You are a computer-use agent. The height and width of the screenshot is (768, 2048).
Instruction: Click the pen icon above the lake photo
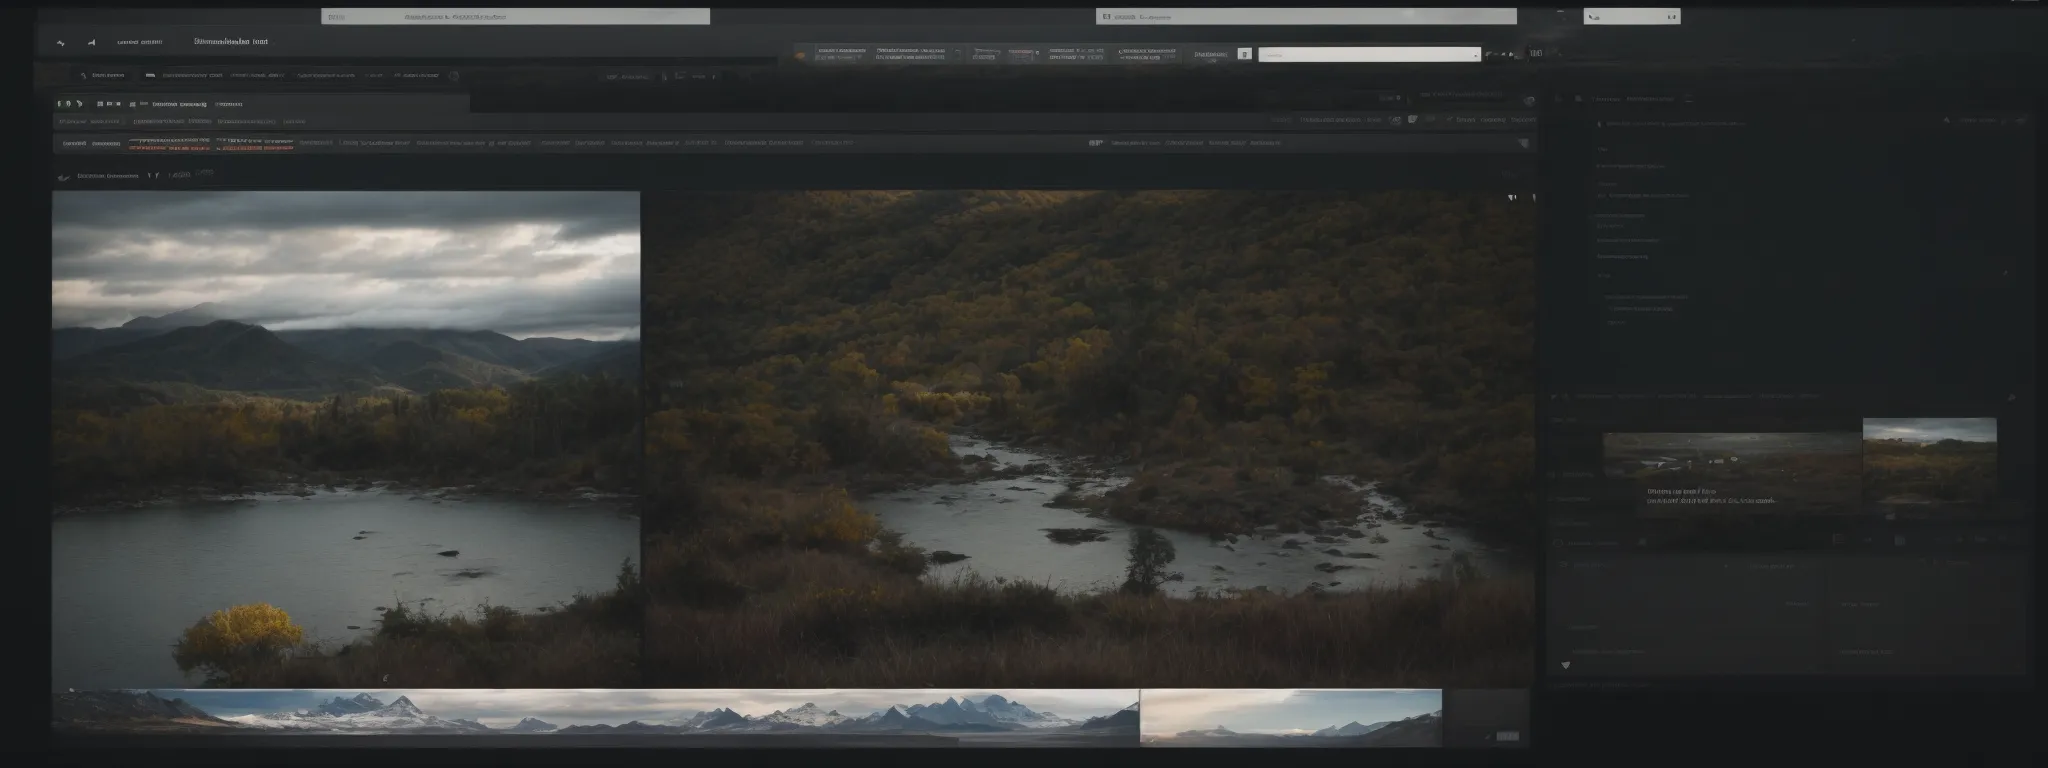pos(65,177)
